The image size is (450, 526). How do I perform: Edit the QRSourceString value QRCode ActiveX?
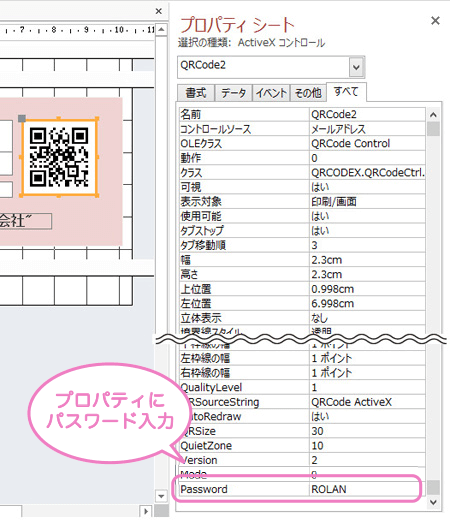(x=367, y=402)
